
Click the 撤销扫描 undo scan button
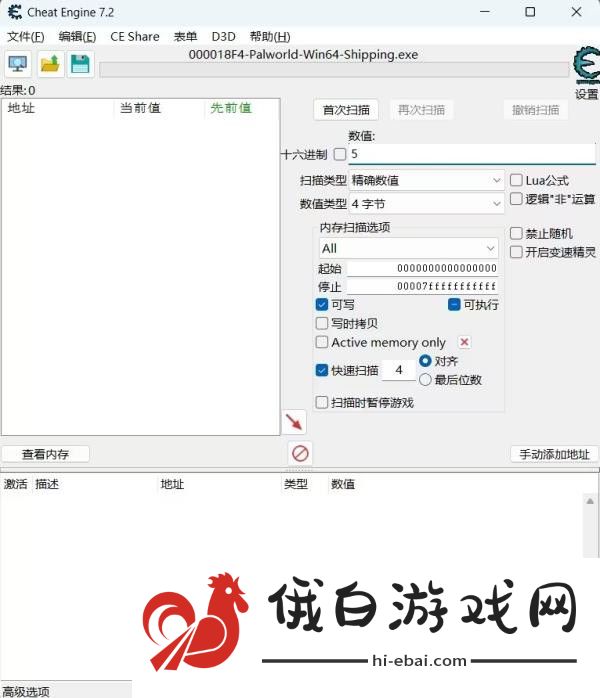pos(535,110)
